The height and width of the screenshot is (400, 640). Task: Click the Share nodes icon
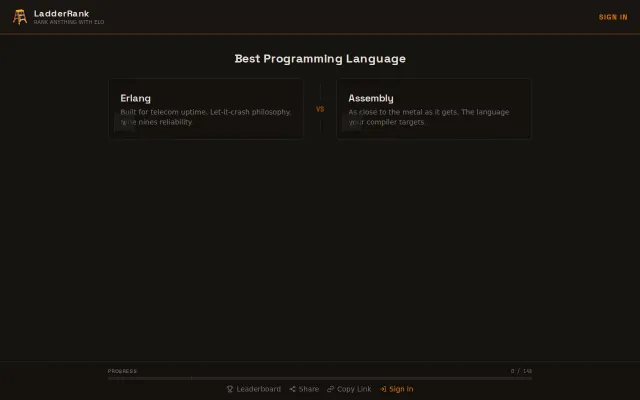pyautogui.click(x=292, y=389)
